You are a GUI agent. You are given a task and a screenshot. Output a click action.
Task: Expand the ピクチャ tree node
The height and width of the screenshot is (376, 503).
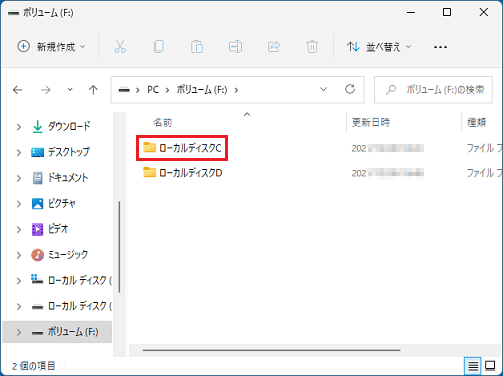tap(19, 204)
